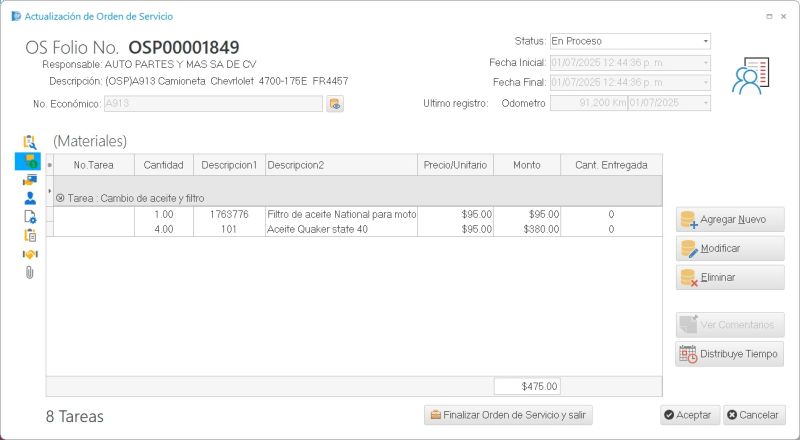The image size is (800, 440).
Task: Click the lookup icon beside No. Económico
Action: [x=335, y=104]
